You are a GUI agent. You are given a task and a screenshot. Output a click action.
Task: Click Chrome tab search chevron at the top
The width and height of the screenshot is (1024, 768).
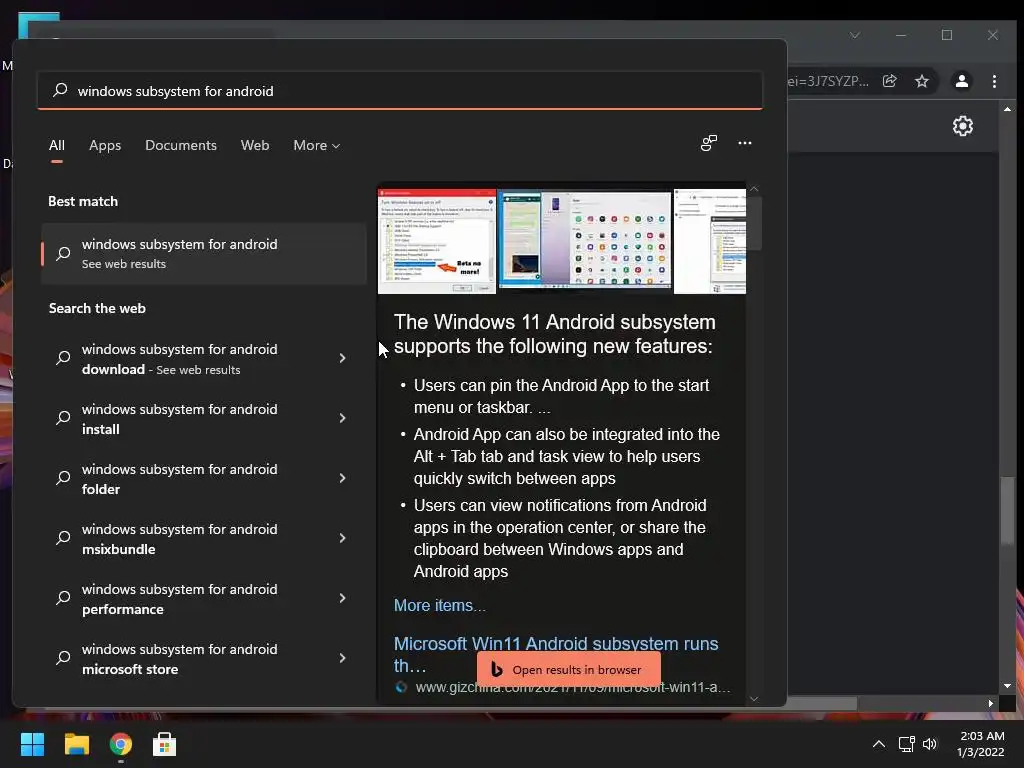coord(855,35)
